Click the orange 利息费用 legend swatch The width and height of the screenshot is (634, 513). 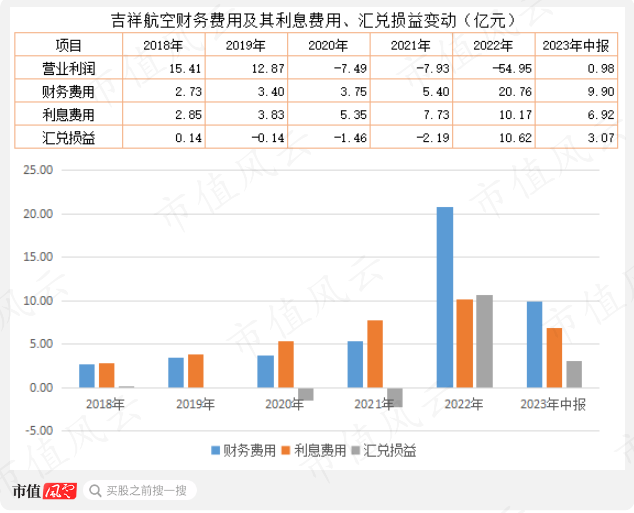tap(286, 450)
